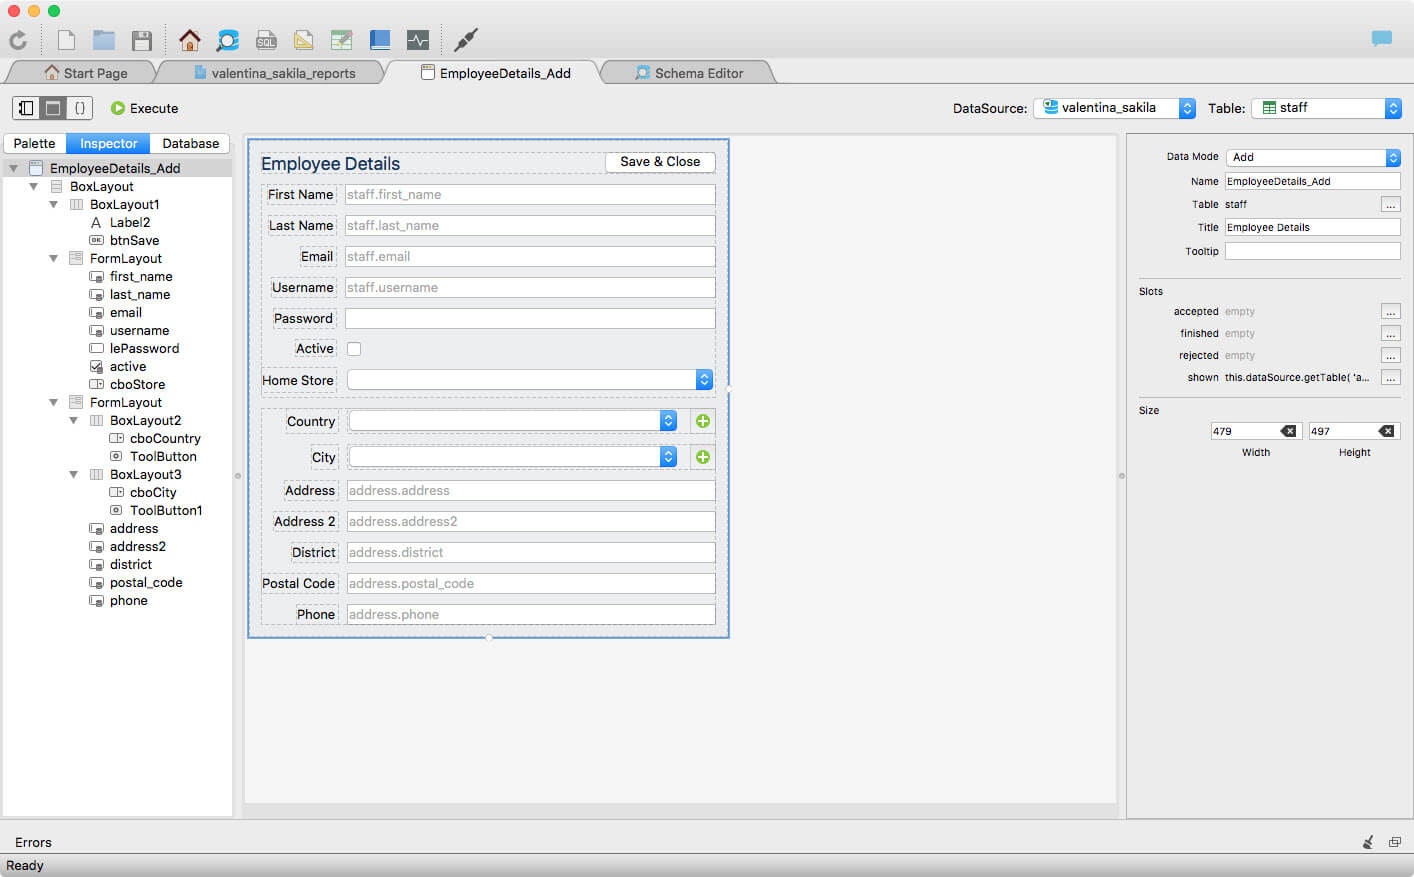
Task: Click the Name field in properties
Action: pos(1313,181)
